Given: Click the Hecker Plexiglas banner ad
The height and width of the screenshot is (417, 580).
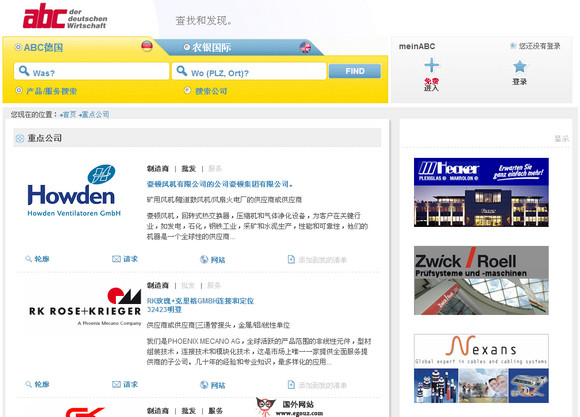Looking at the screenshot, I should (481, 192).
